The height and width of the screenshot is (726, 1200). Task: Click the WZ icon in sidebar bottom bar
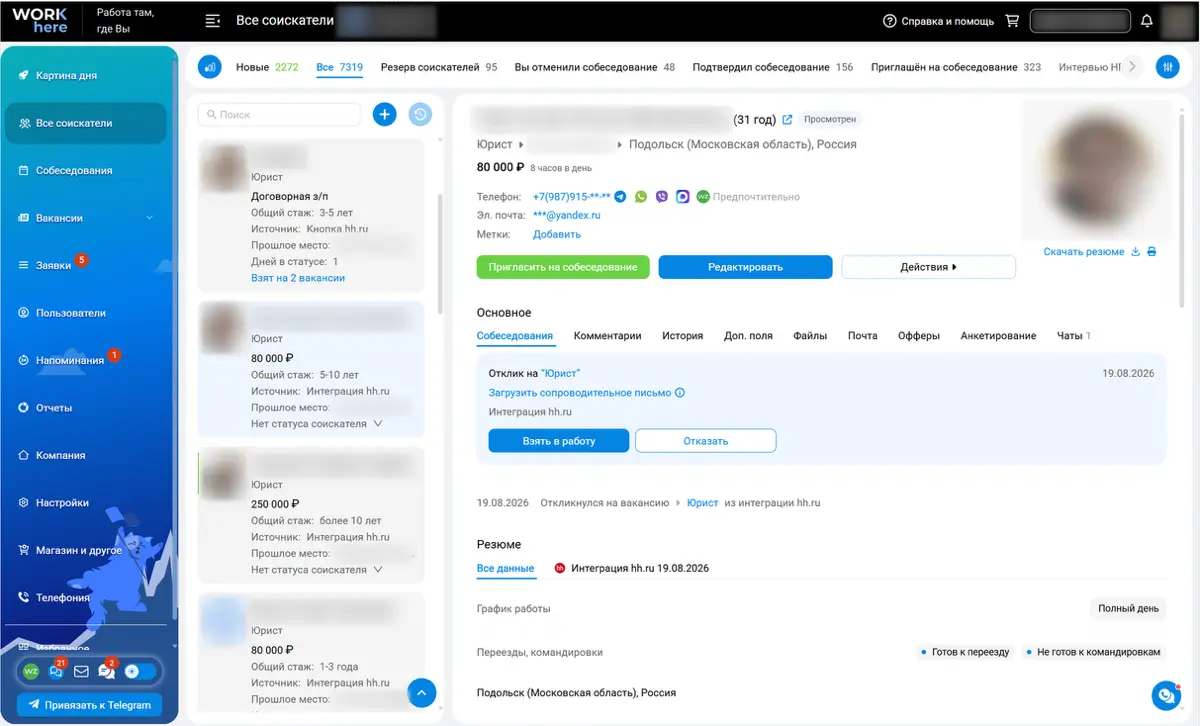click(31, 671)
